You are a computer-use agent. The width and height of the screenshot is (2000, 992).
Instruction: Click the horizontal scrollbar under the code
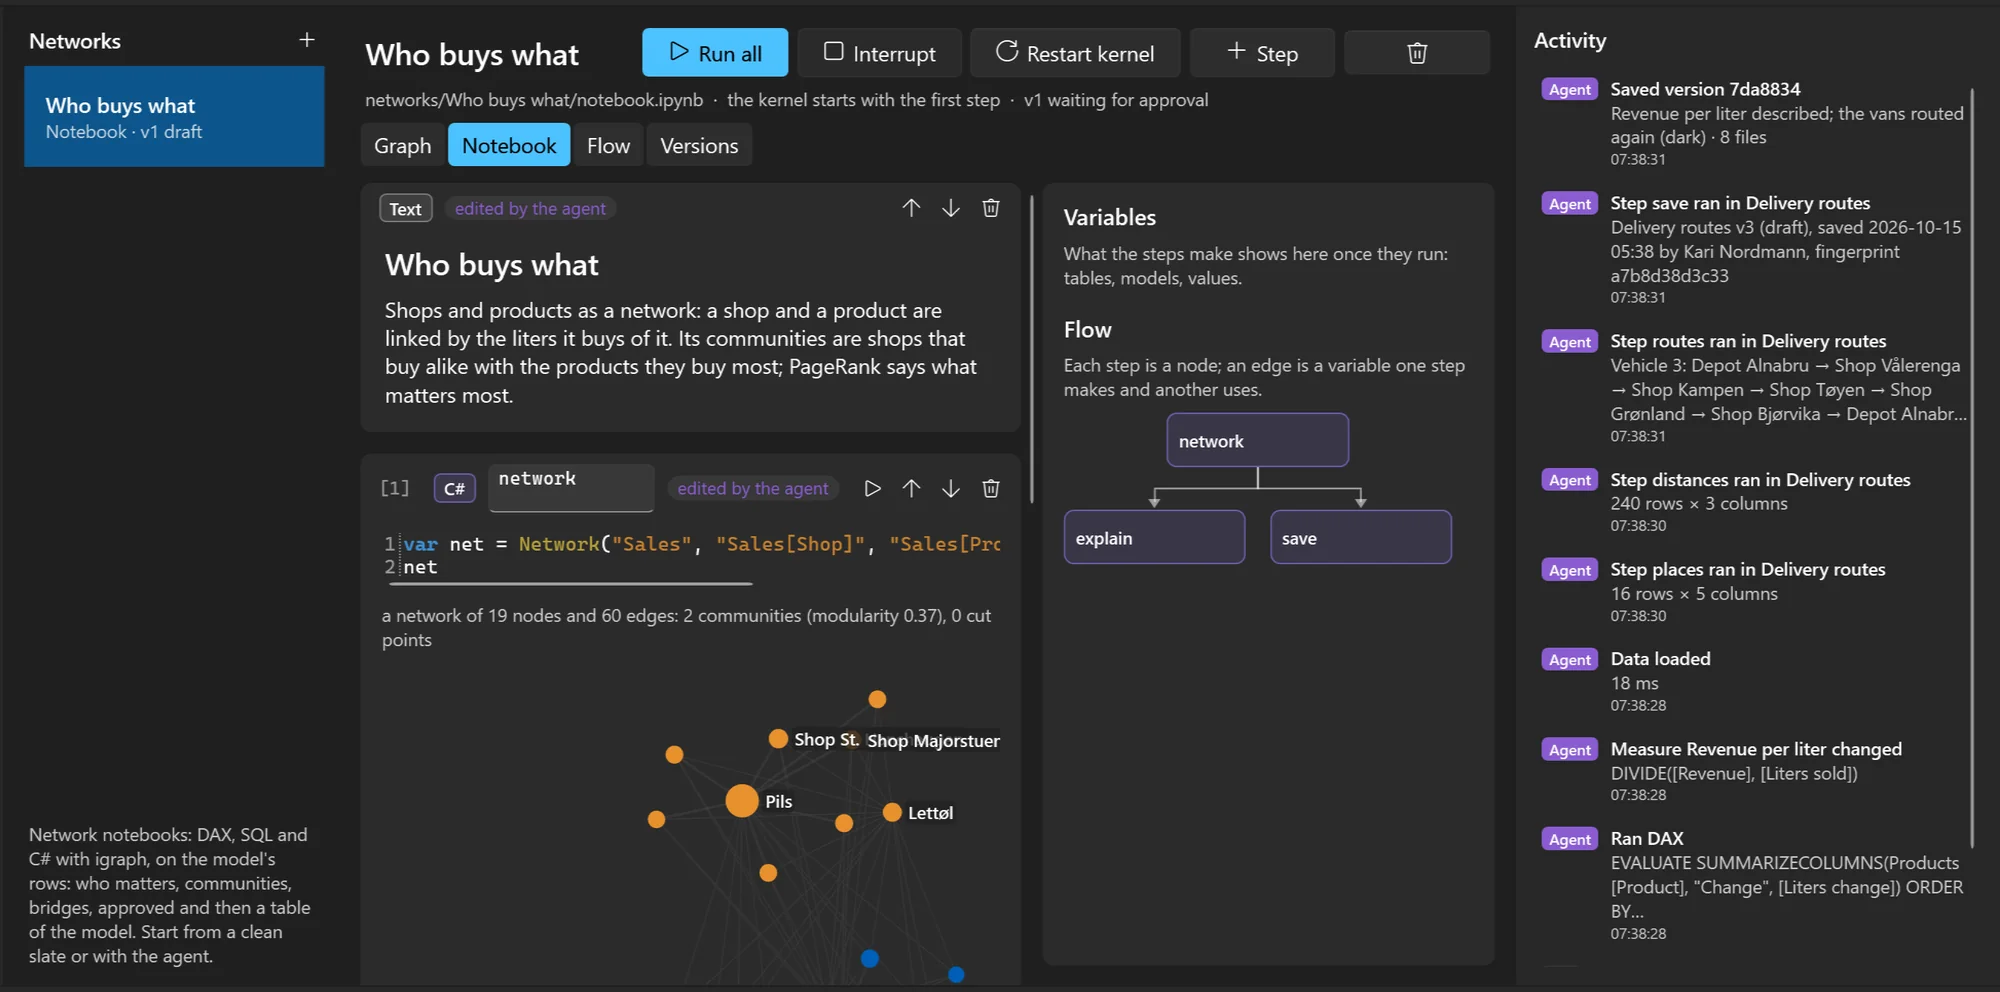[x=571, y=583]
